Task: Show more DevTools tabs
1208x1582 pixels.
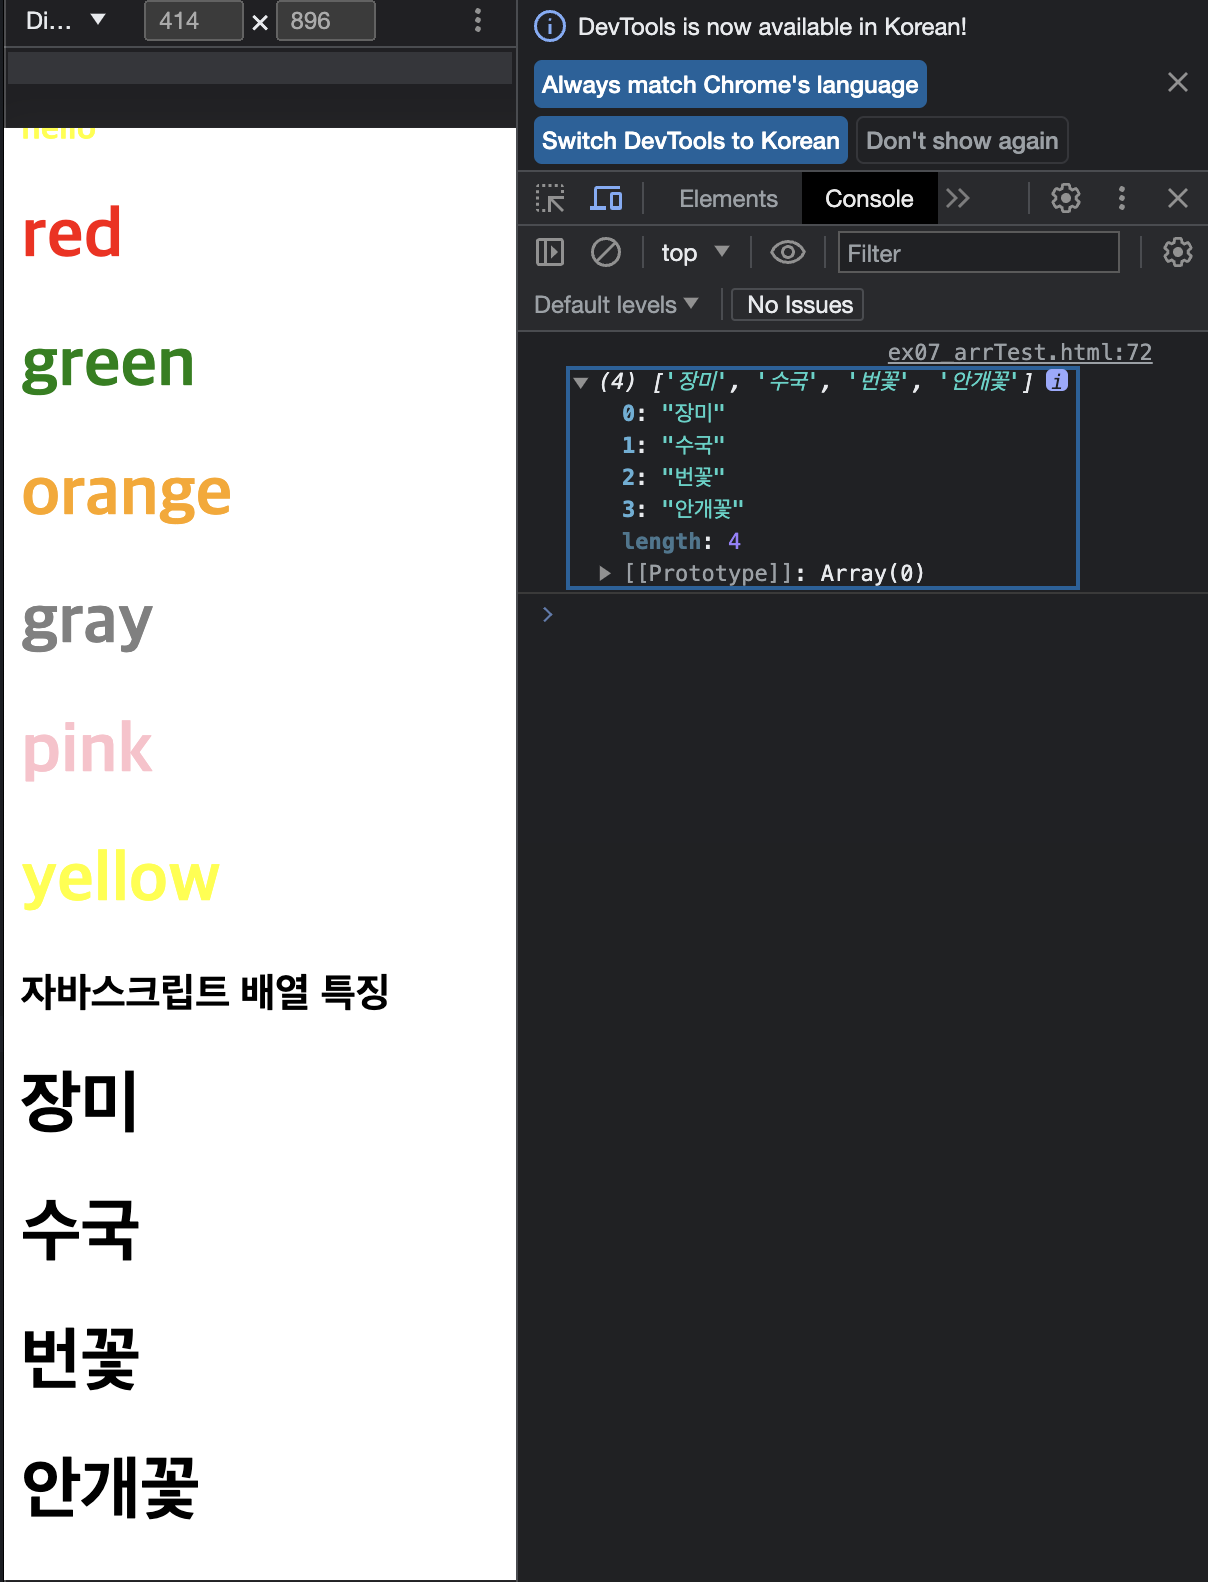Action: [x=958, y=198]
